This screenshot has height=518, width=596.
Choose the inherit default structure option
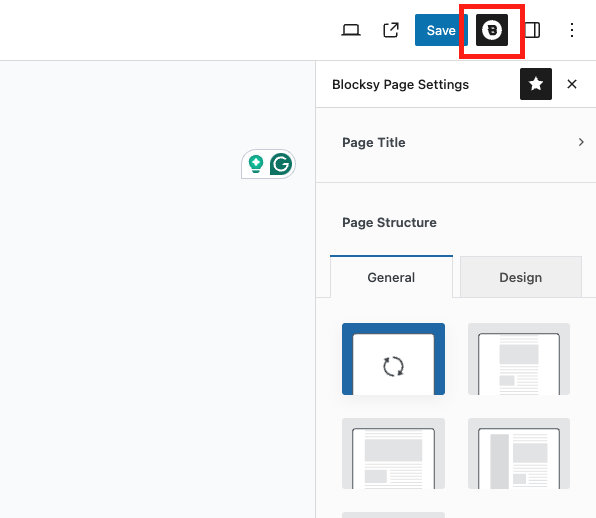click(393, 359)
